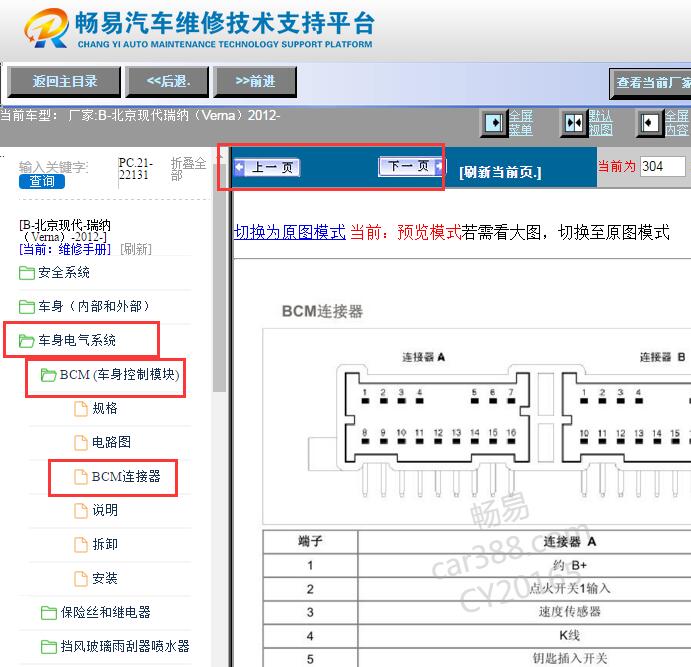Screen dimensions: 691x667
Task: Click the BCM连接器 document icon
Action: (x=81, y=477)
